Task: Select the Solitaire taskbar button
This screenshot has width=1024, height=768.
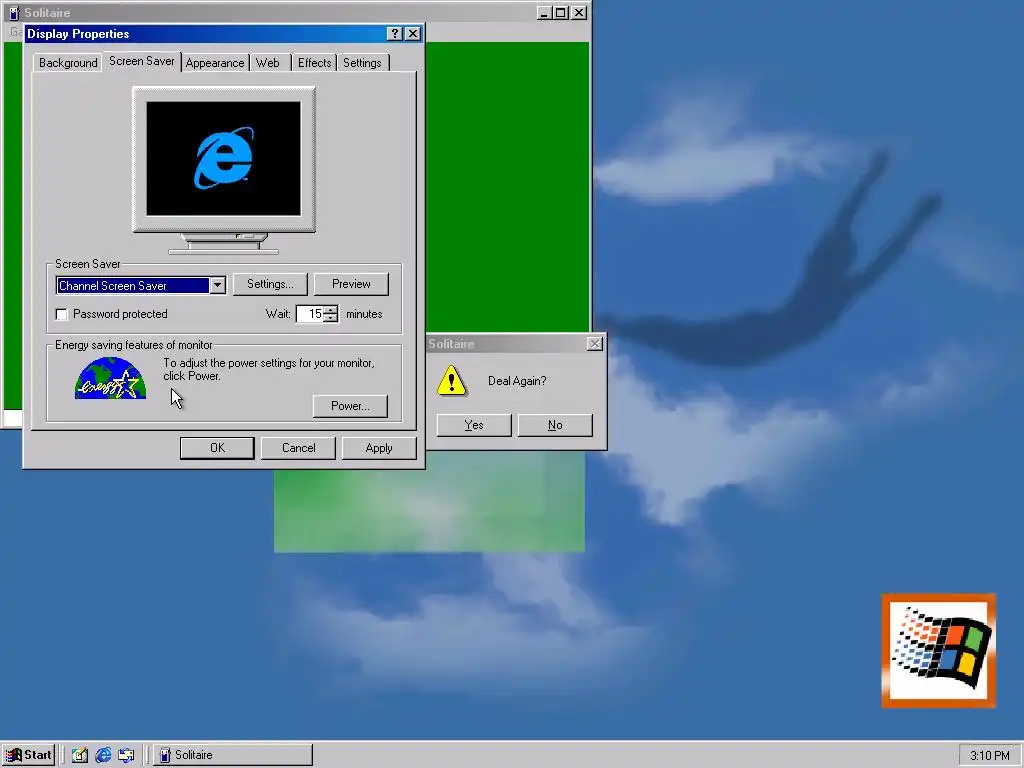Action: [x=234, y=755]
